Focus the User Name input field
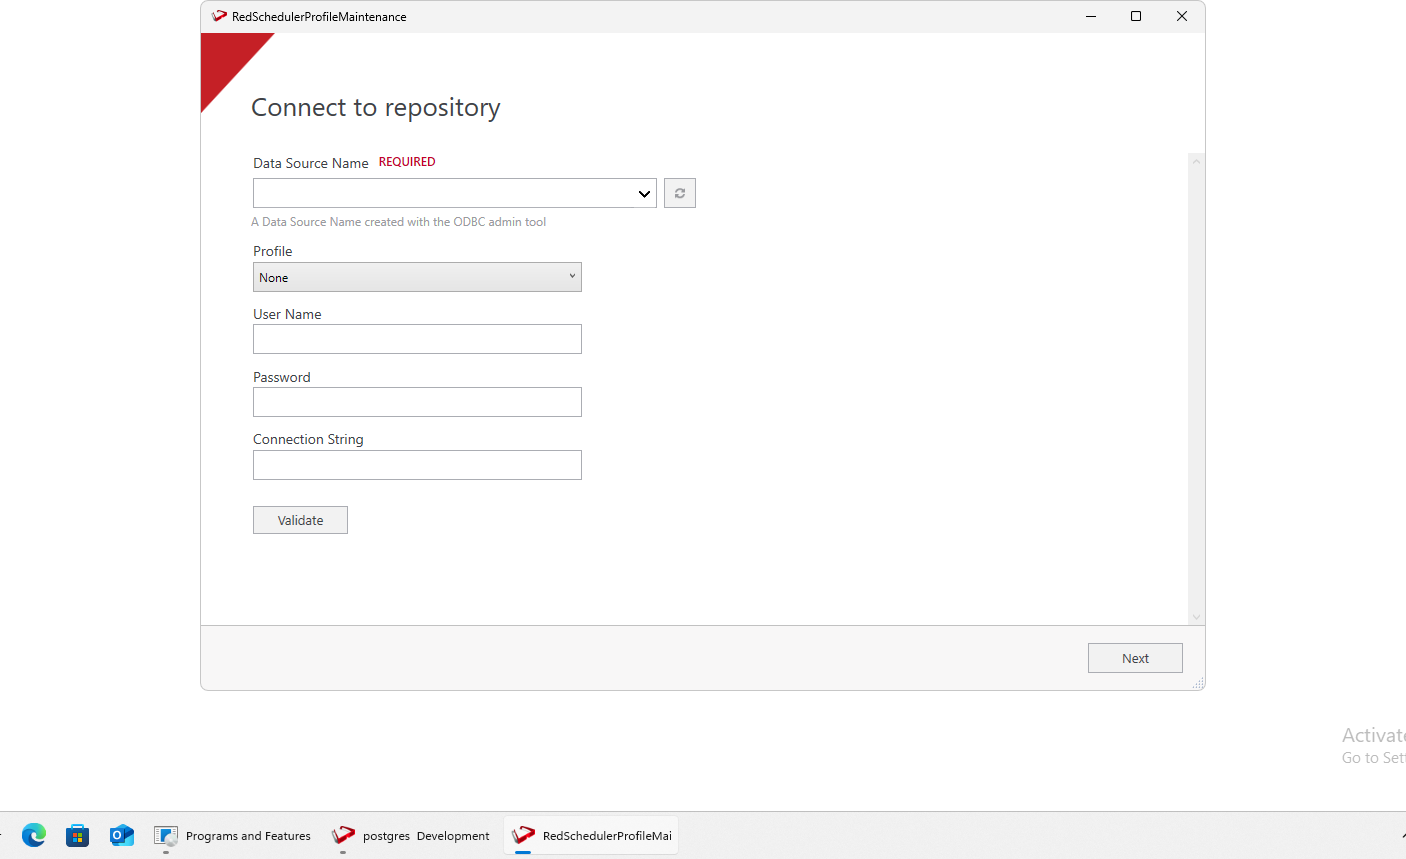The image size is (1406, 859). 417,339
